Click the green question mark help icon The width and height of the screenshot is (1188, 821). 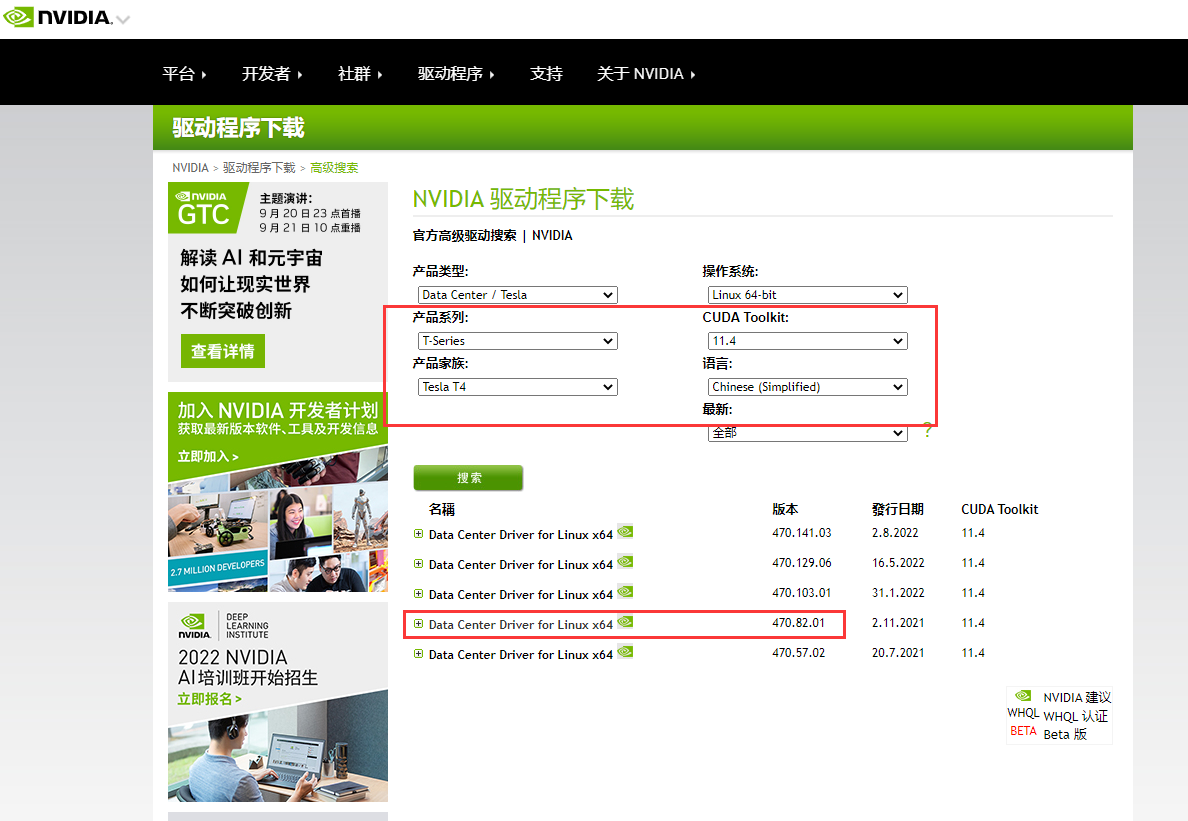coord(927,431)
